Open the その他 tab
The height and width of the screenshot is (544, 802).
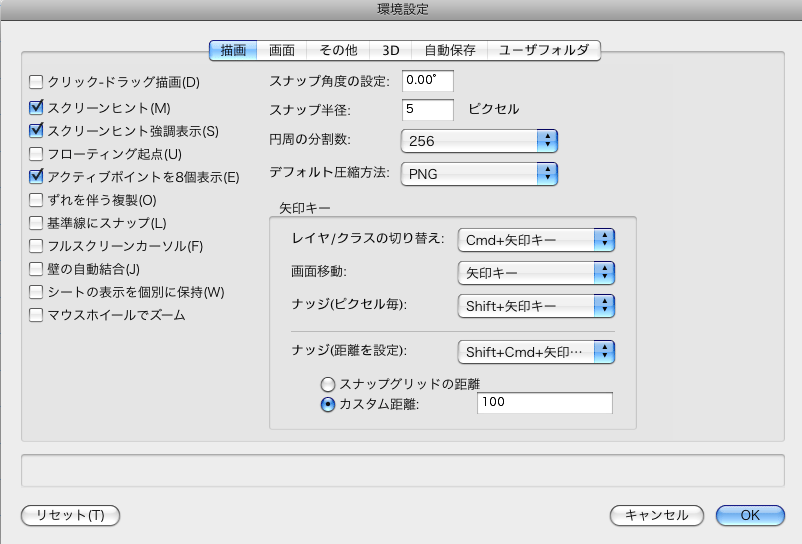[337, 50]
